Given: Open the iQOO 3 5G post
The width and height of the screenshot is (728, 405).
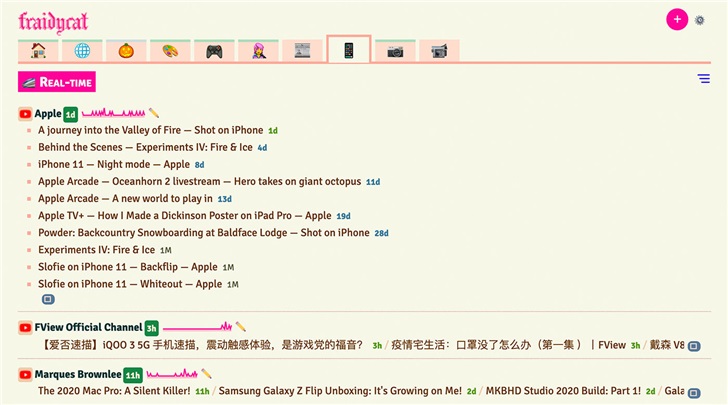Looking at the screenshot, I should point(202,345).
